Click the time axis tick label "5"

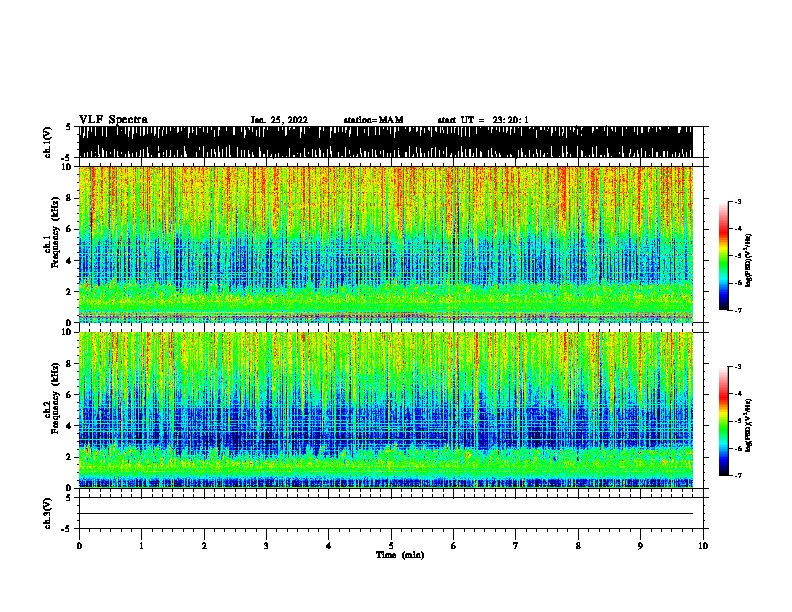[391, 546]
